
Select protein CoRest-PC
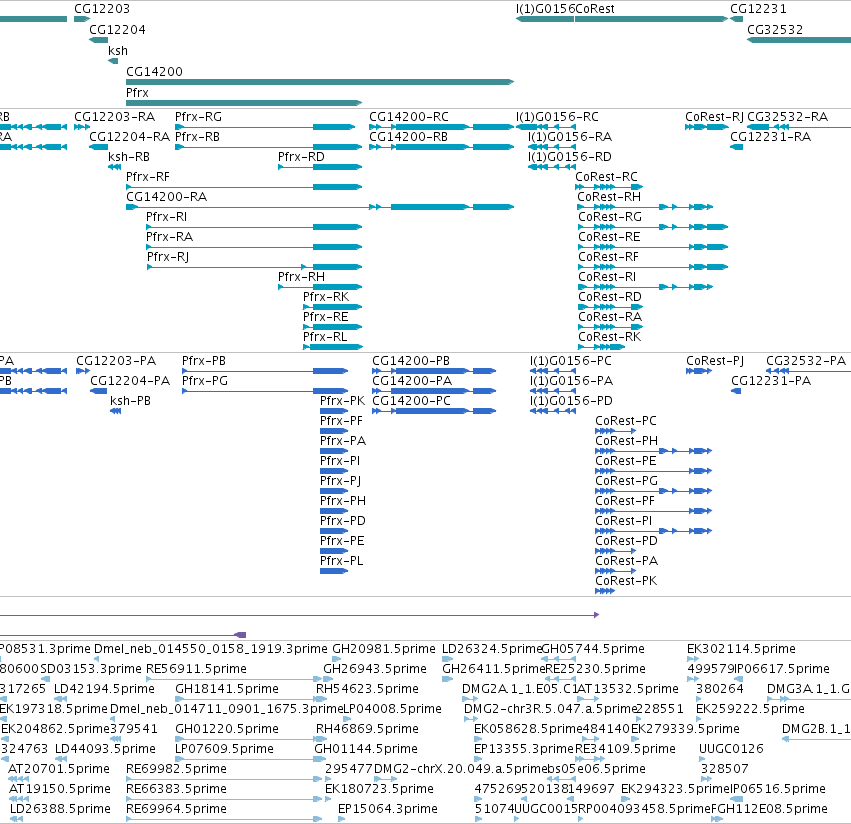(x=615, y=431)
